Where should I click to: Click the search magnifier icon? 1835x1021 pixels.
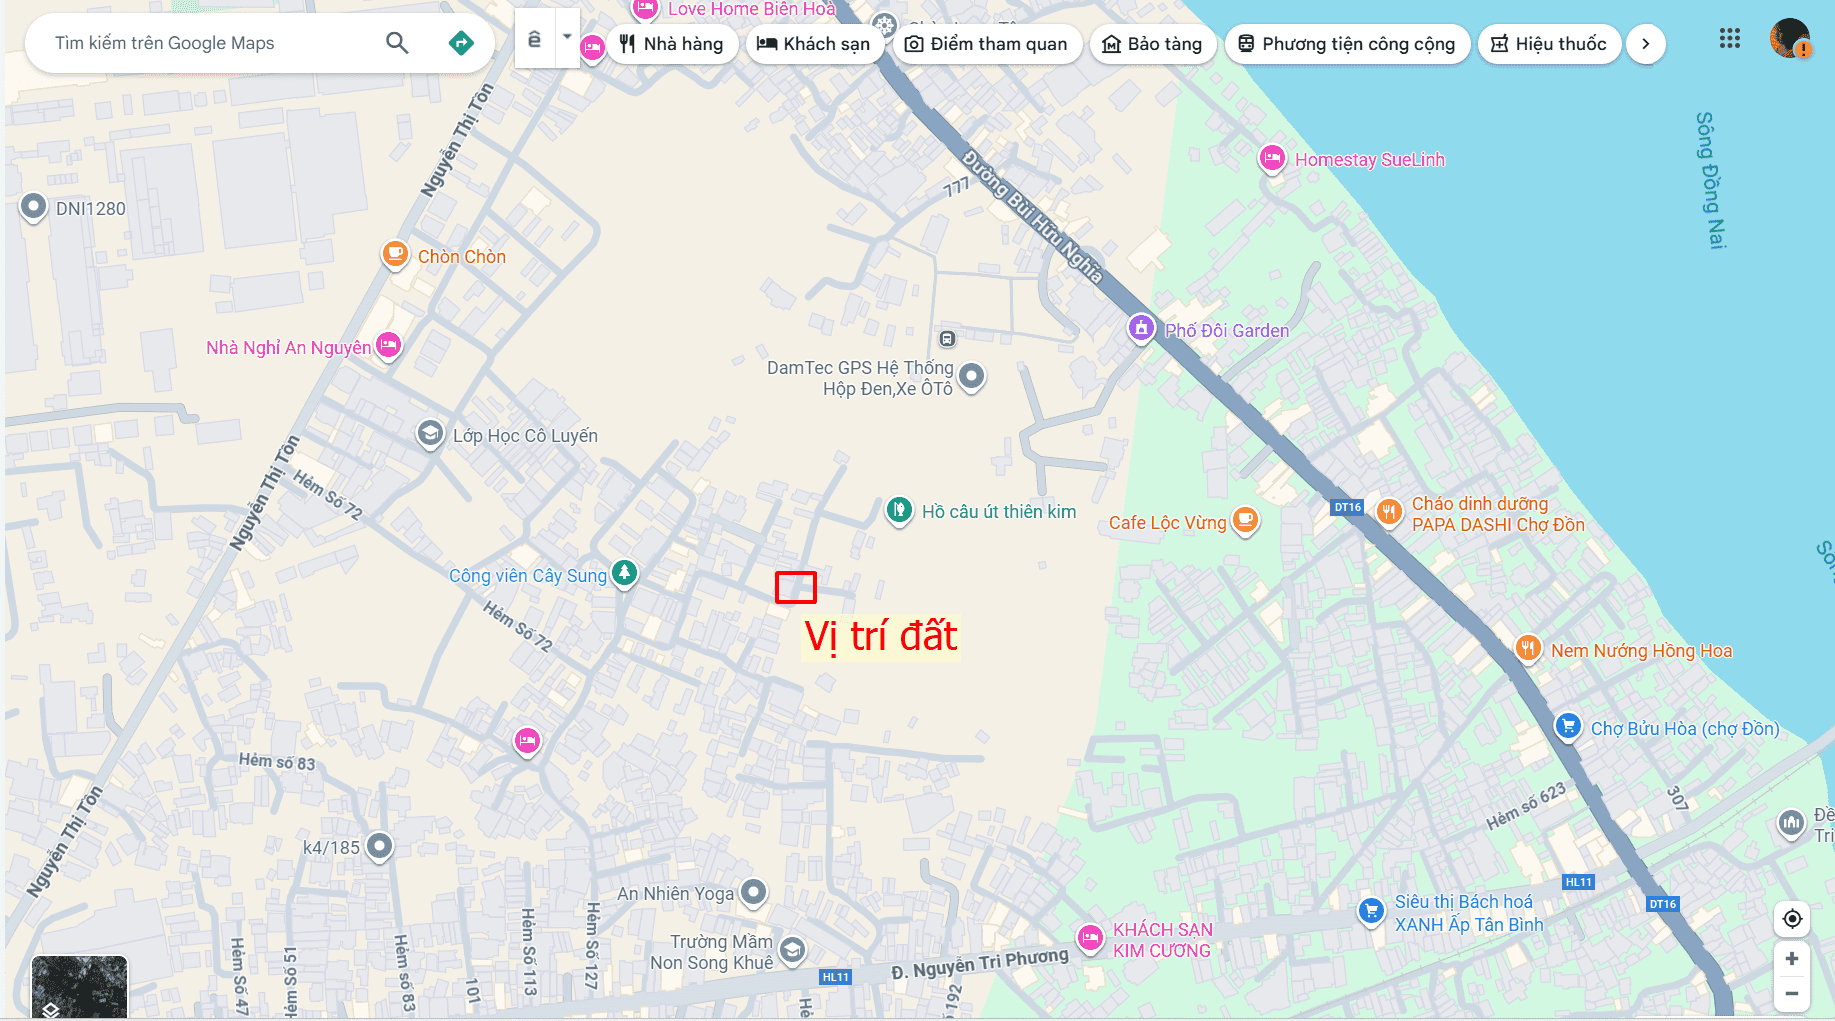click(397, 43)
